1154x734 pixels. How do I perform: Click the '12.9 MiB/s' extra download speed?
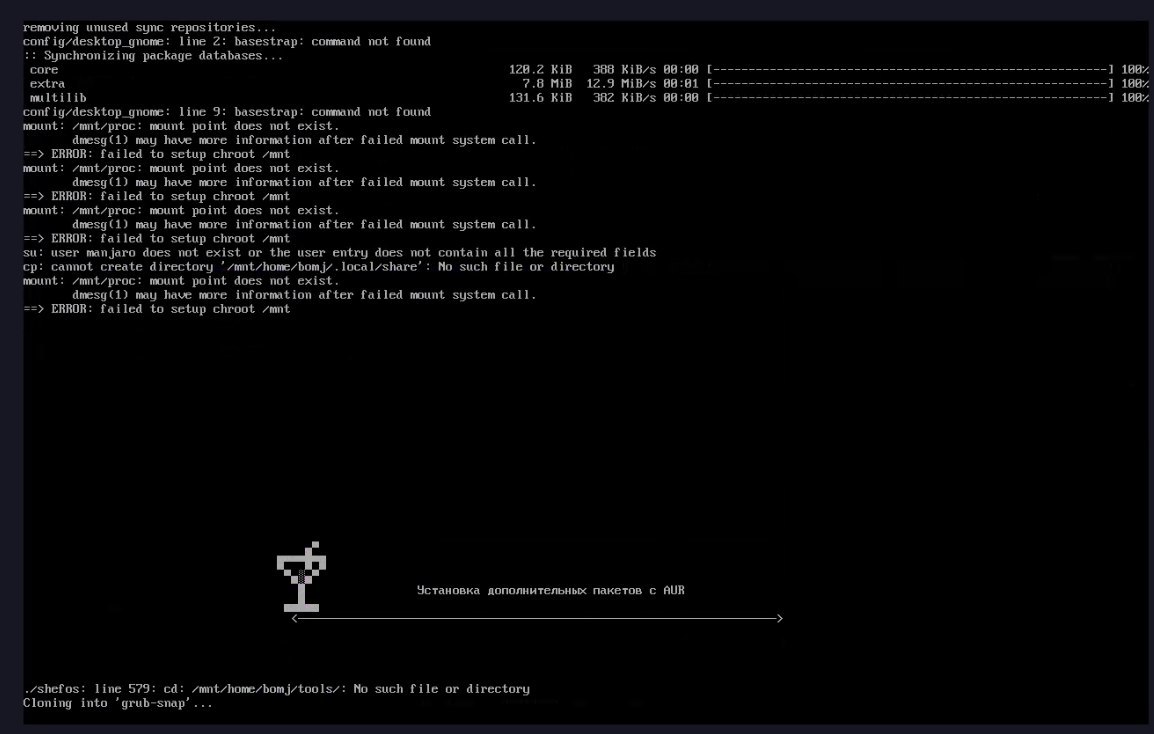(x=620, y=84)
